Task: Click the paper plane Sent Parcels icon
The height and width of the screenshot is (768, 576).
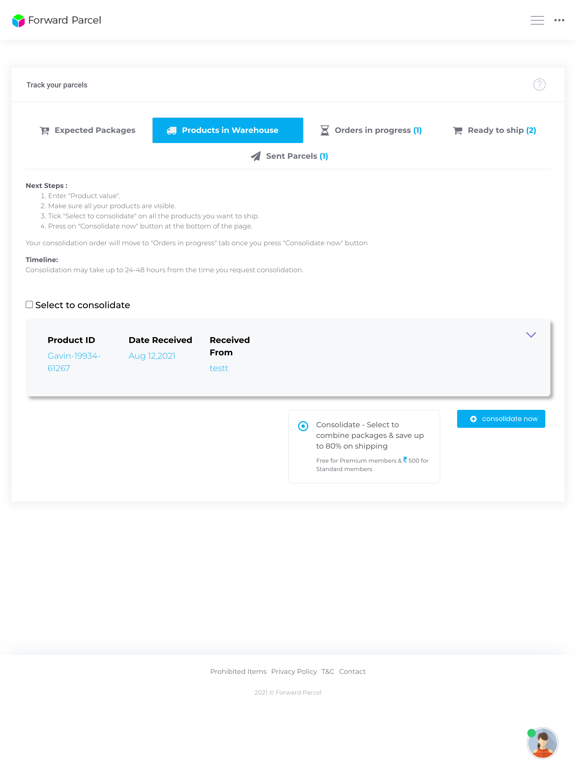Action: point(256,156)
